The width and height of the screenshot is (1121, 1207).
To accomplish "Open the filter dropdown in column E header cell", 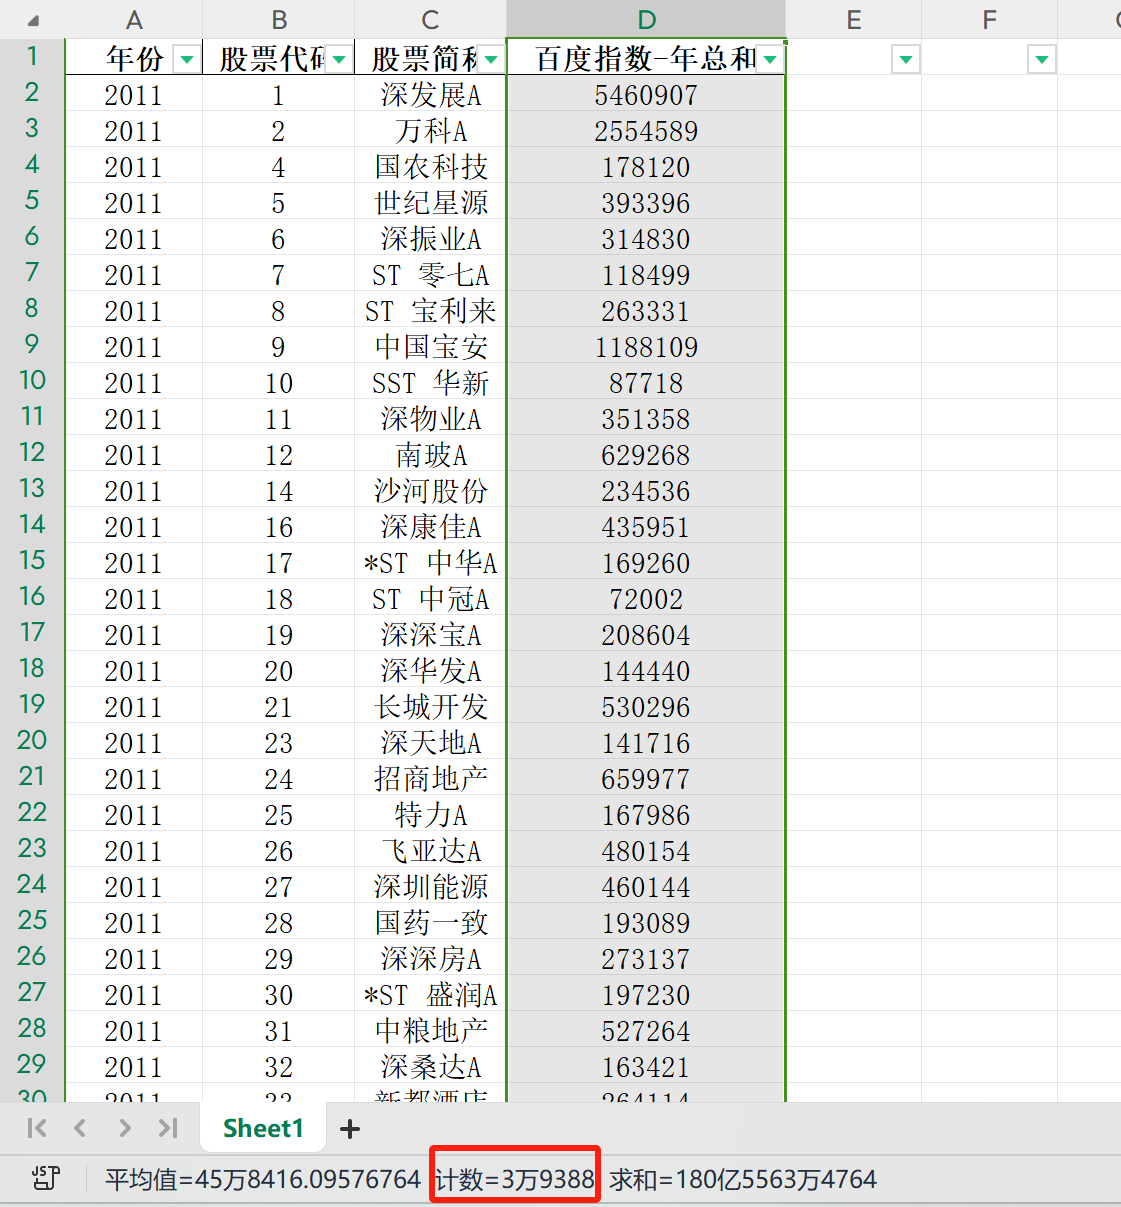I will tap(906, 60).
